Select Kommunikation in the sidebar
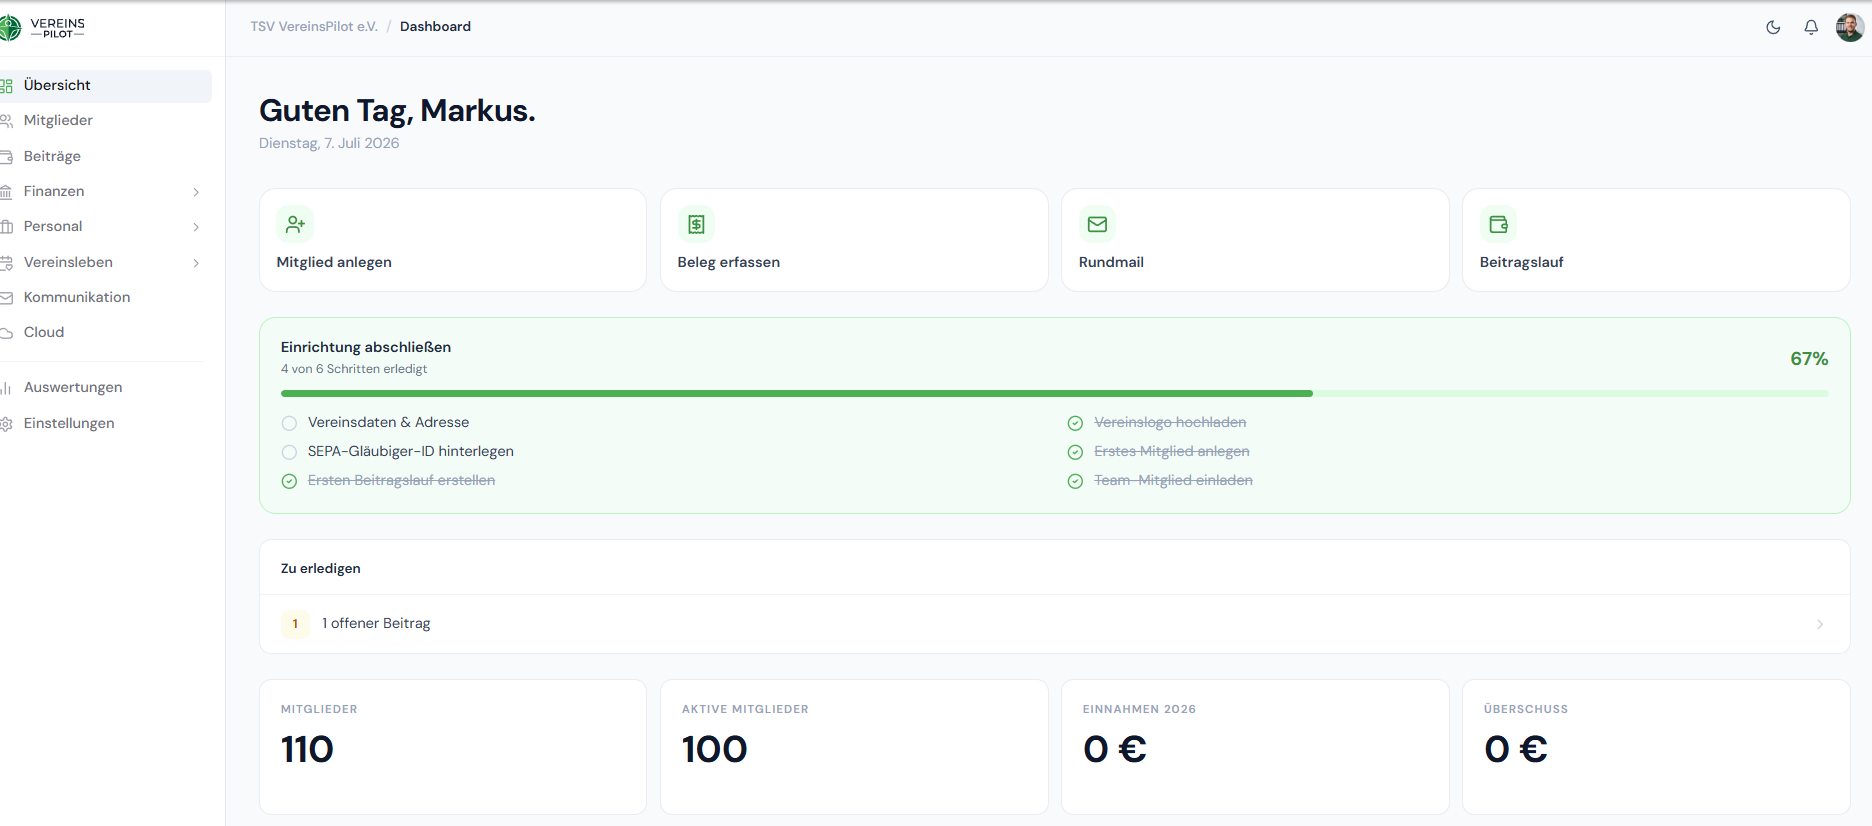The image size is (1872, 826). [105, 298]
